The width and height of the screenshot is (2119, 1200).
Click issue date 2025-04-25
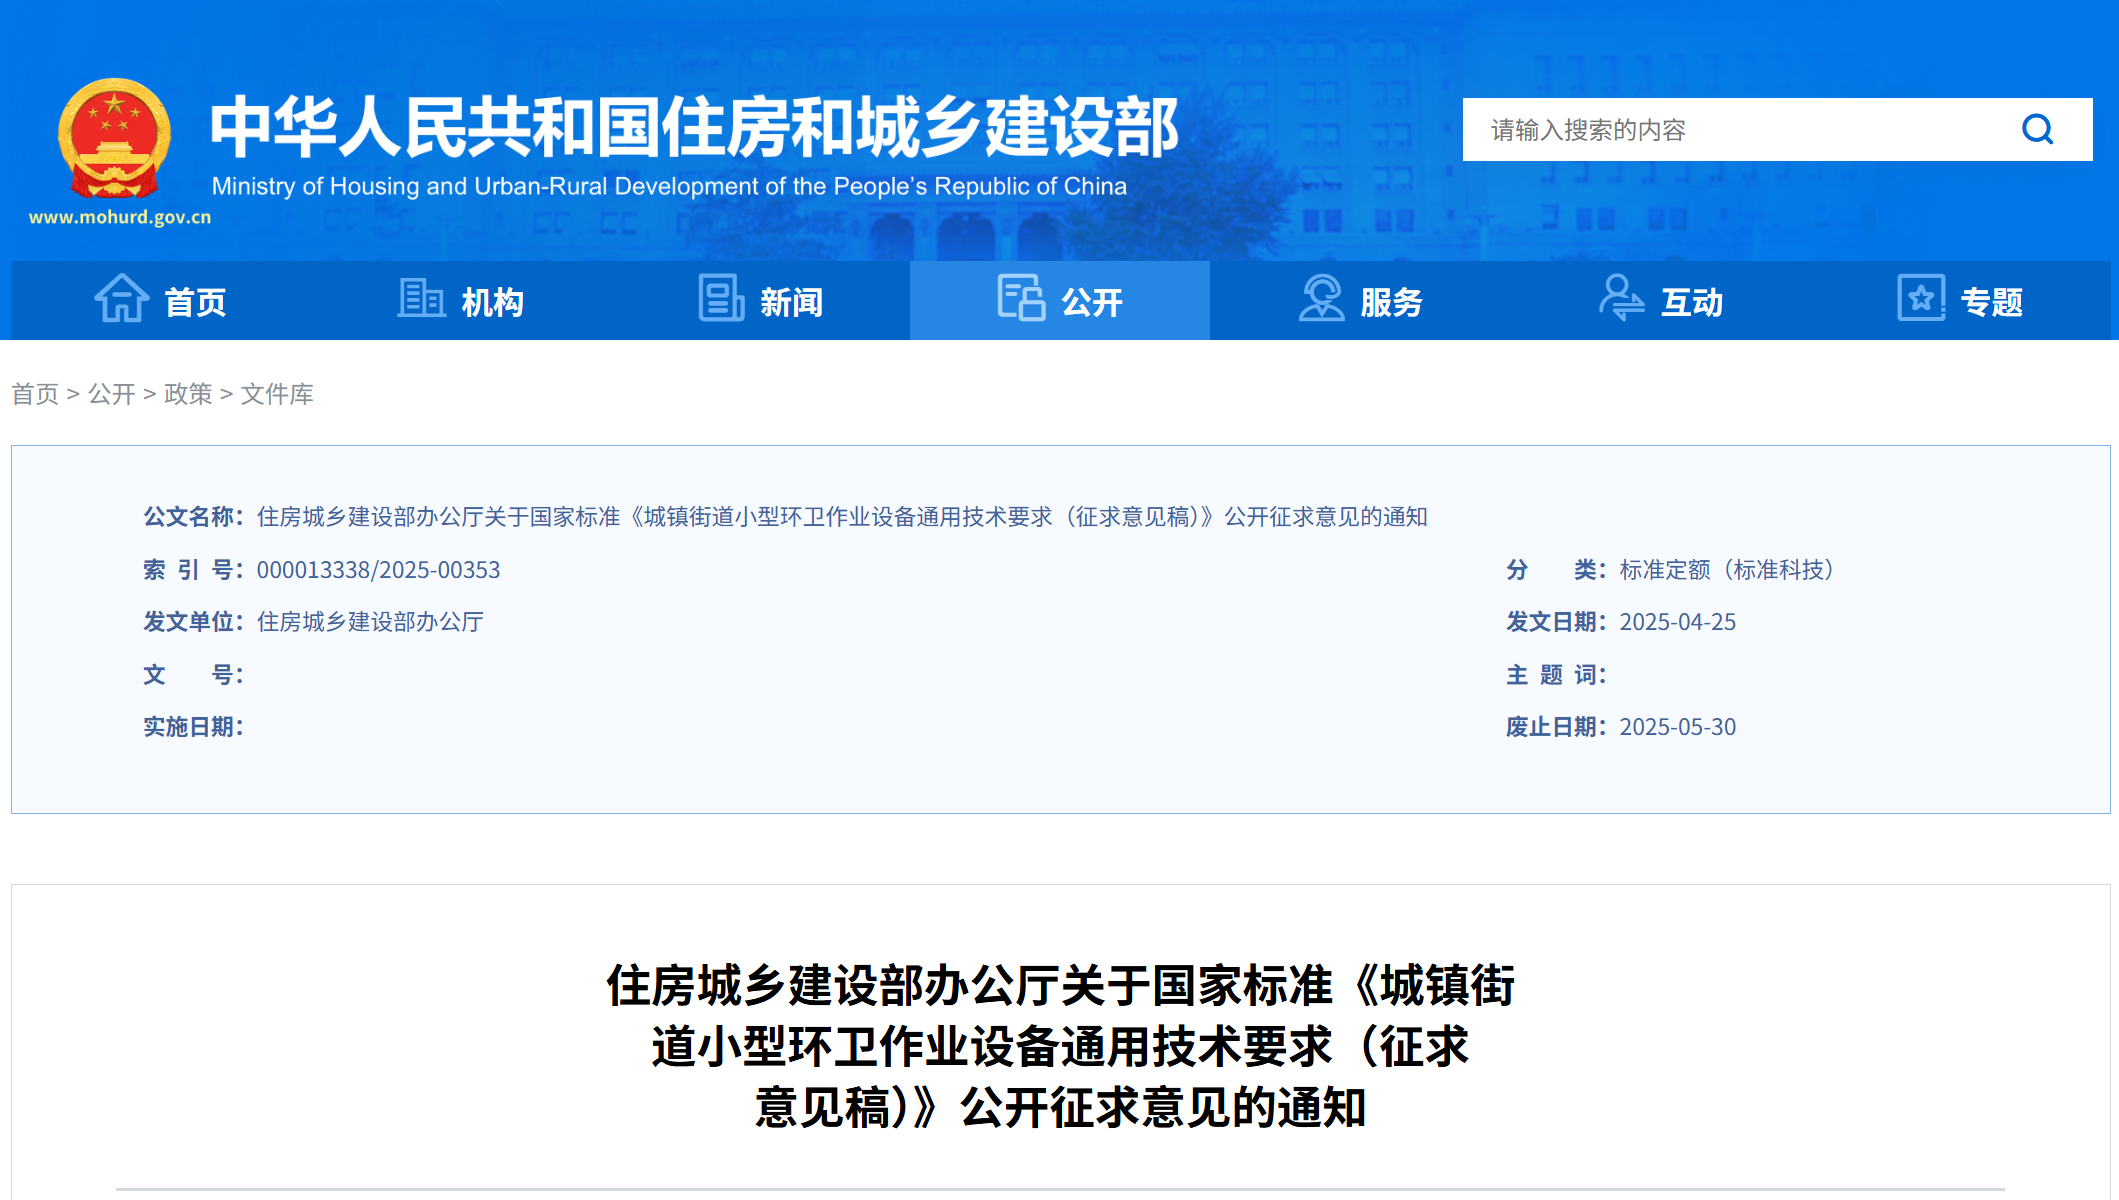pyautogui.click(x=1678, y=622)
